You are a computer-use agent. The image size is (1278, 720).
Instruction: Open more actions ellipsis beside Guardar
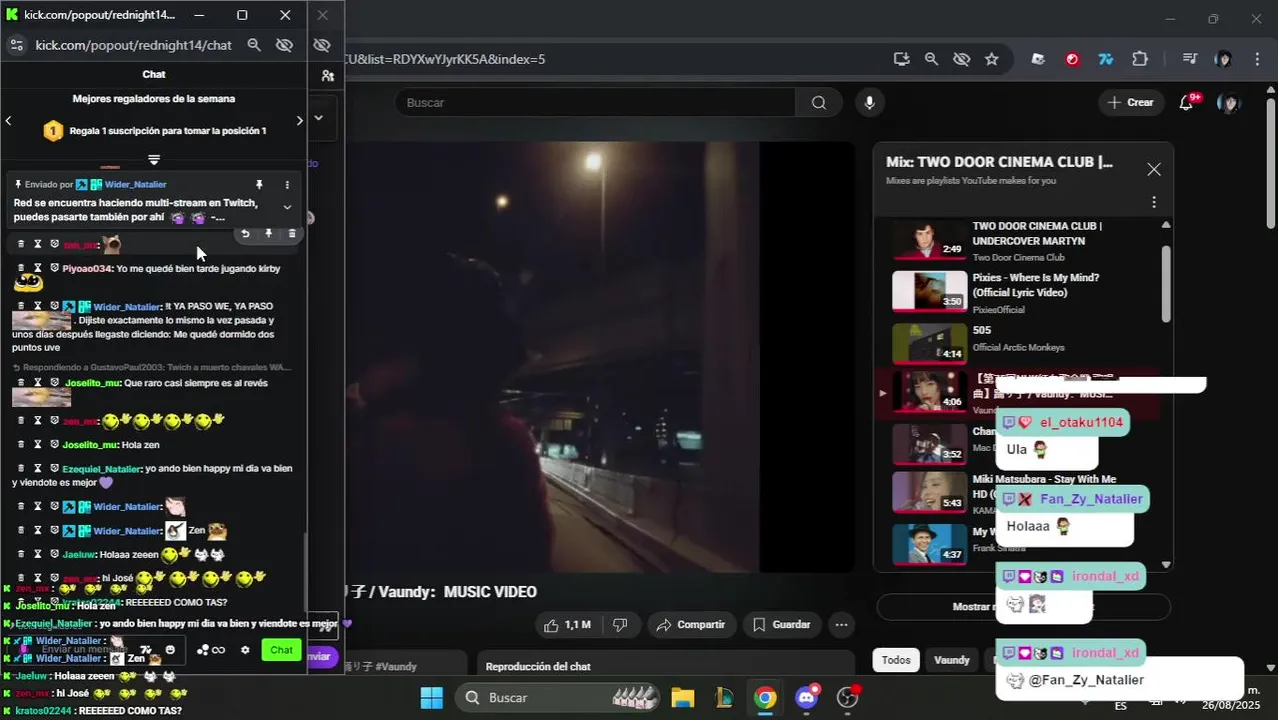842,625
